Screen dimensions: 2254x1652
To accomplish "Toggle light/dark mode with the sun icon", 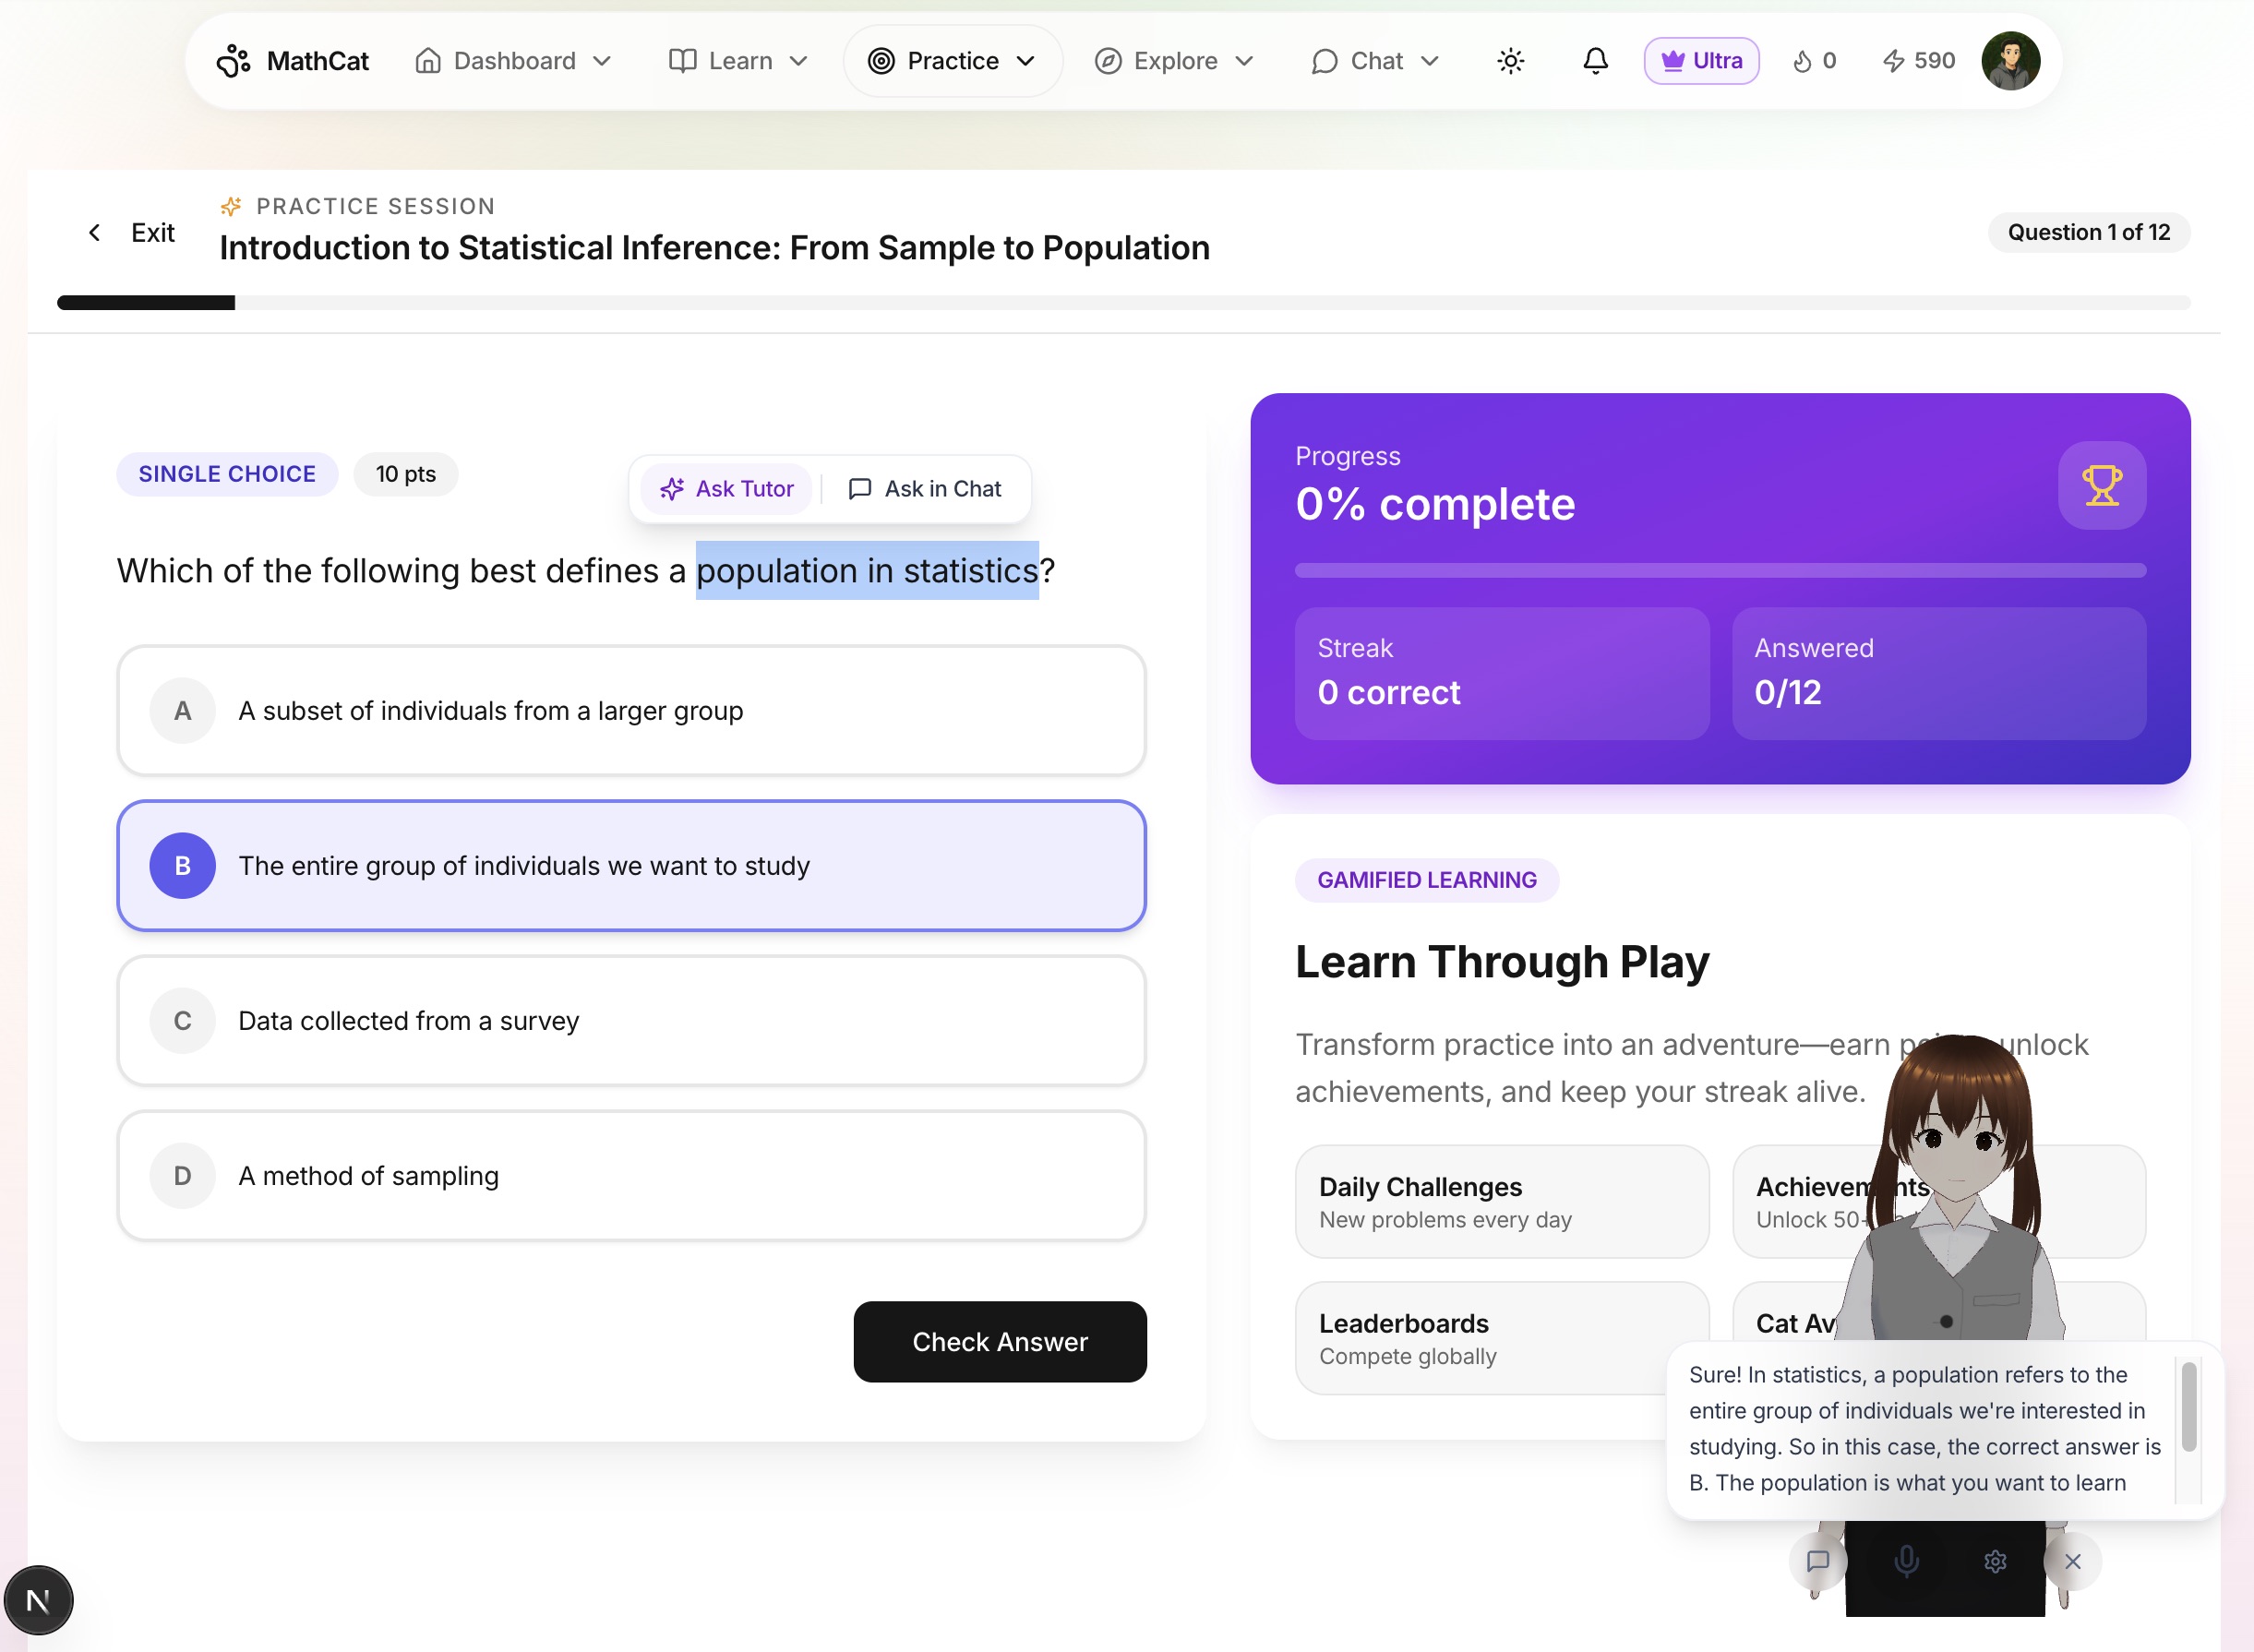I will pyautogui.click(x=1510, y=60).
